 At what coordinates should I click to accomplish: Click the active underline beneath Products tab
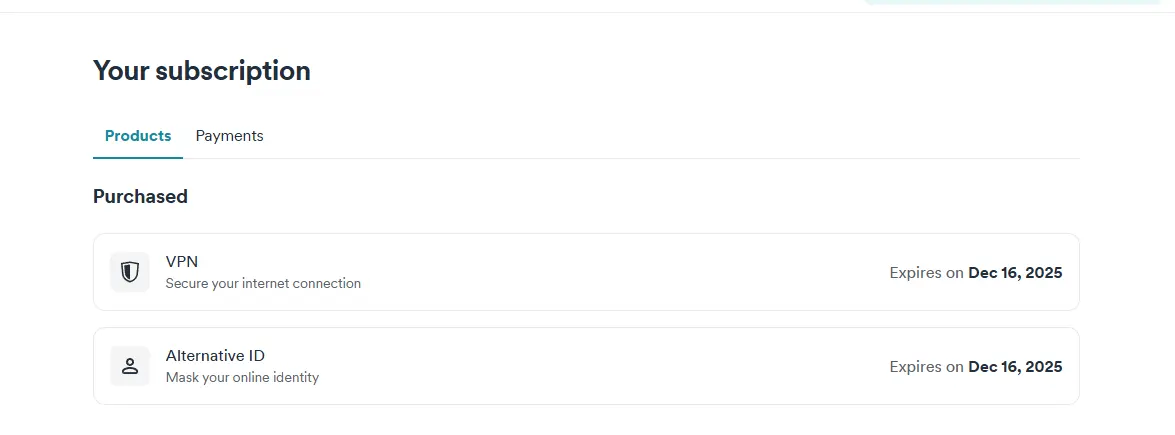coord(138,158)
